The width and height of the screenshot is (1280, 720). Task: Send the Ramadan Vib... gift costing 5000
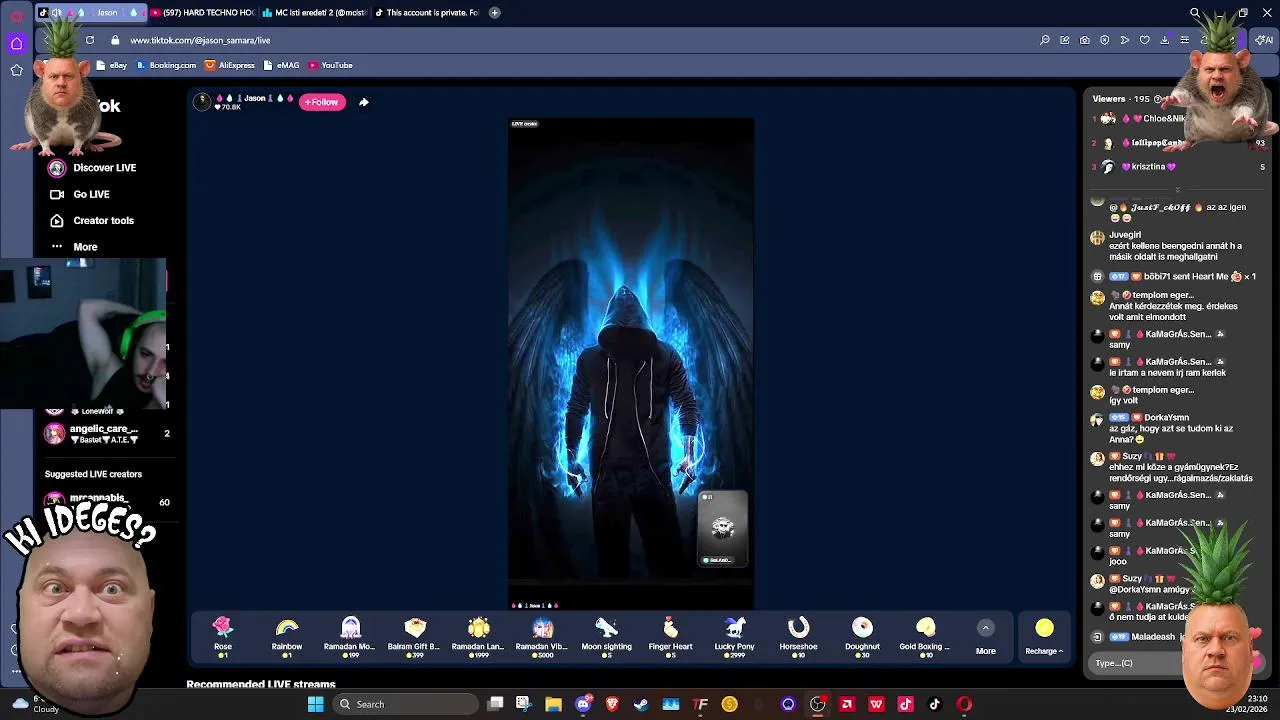[x=542, y=636]
